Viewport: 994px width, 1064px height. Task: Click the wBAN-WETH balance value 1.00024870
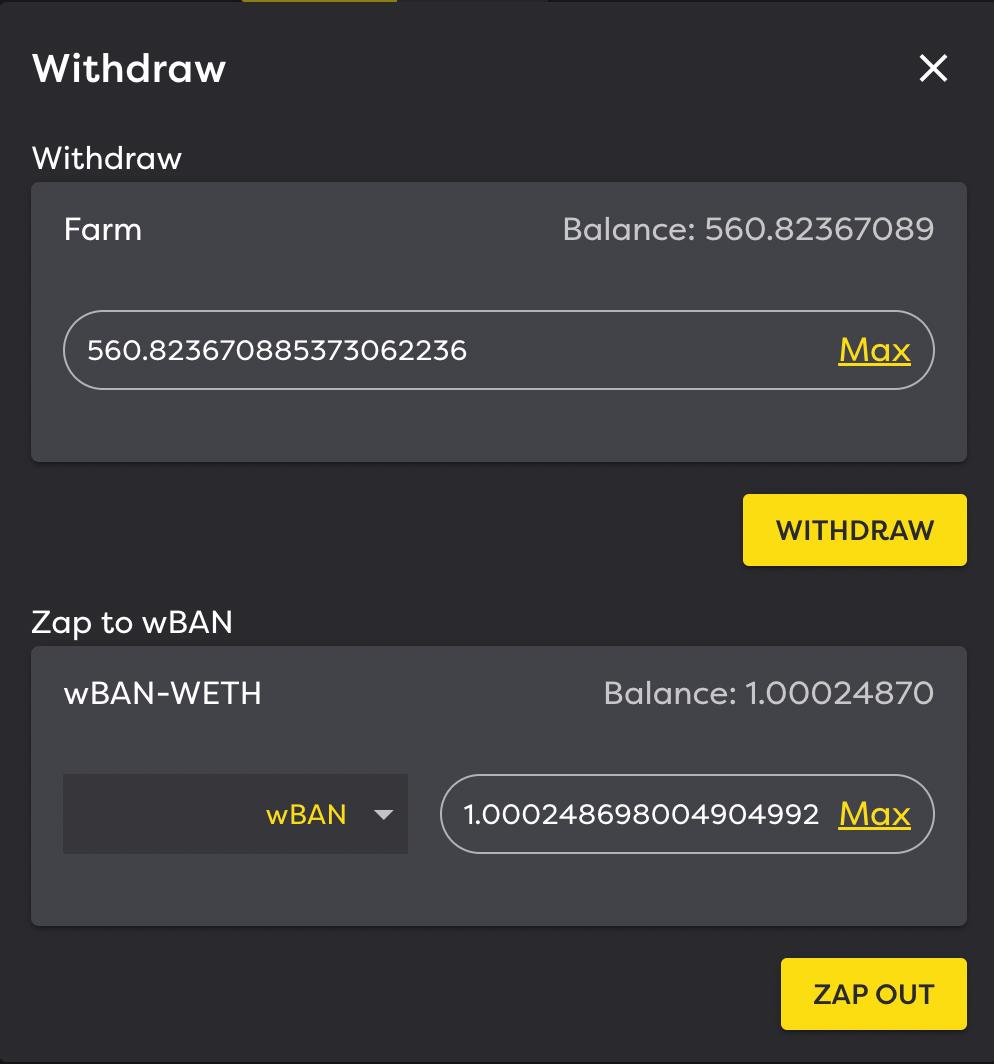click(839, 694)
